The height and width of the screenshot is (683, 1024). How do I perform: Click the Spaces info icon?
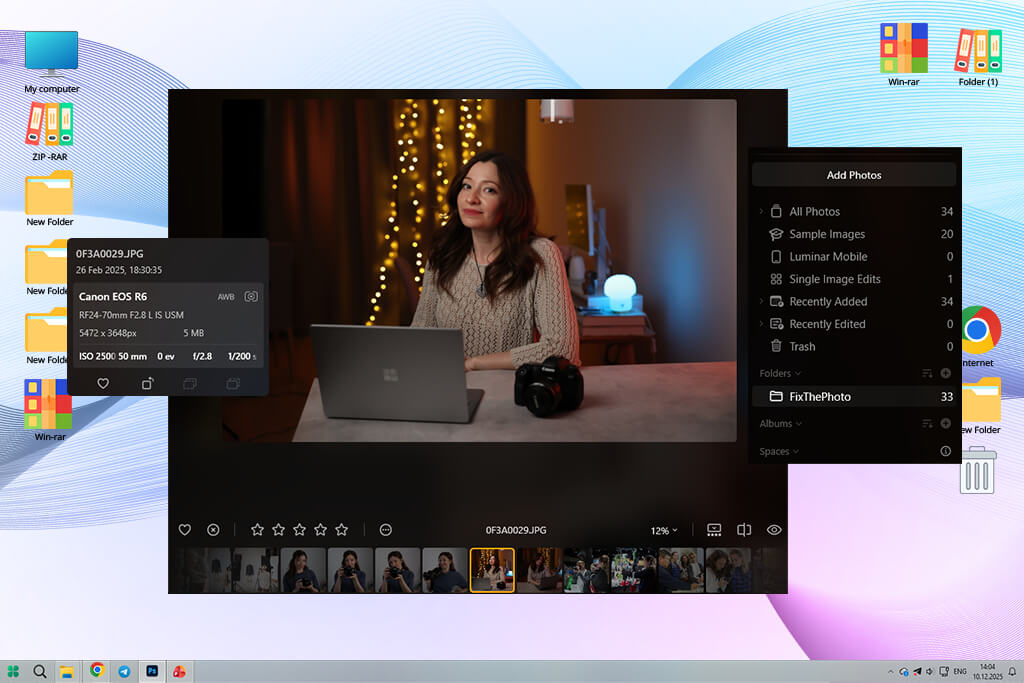[x=946, y=451]
